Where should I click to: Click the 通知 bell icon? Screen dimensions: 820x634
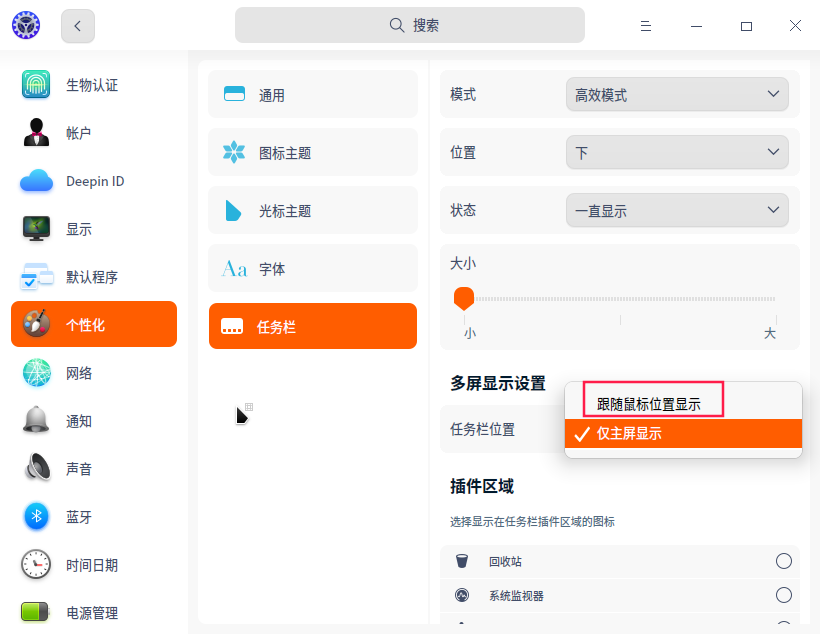pos(36,420)
